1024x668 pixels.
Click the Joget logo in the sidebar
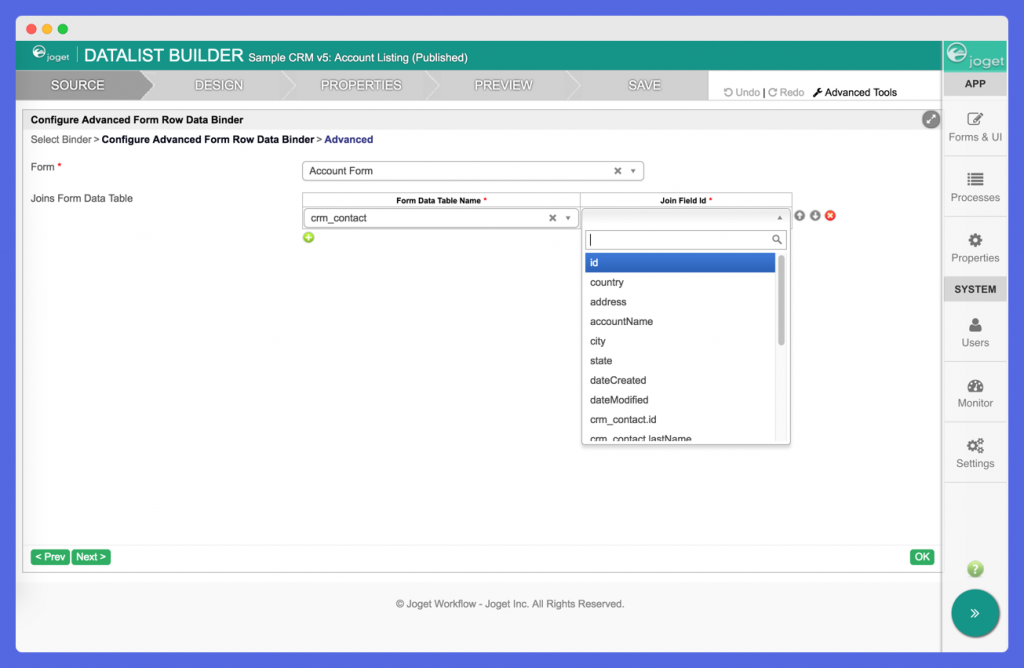click(x=975, y=56)
